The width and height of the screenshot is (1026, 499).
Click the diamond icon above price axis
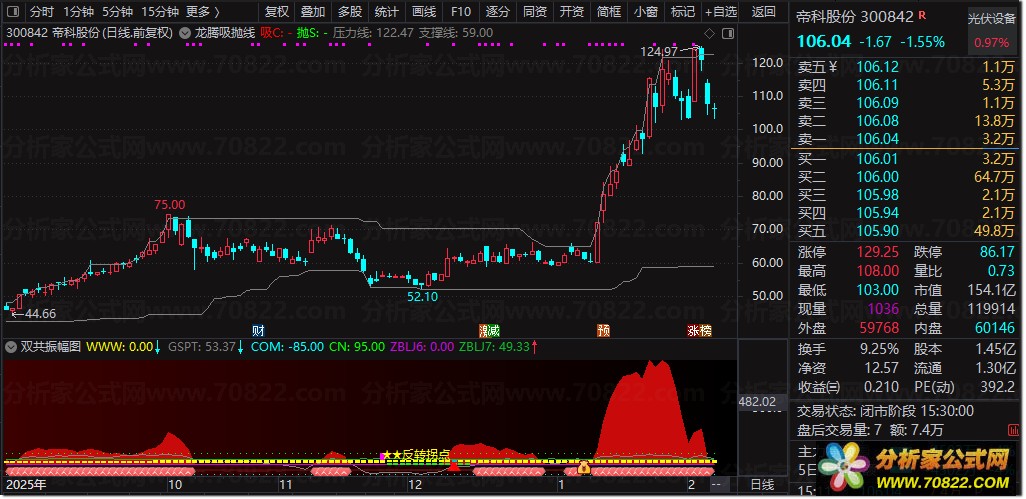(709, 33)
